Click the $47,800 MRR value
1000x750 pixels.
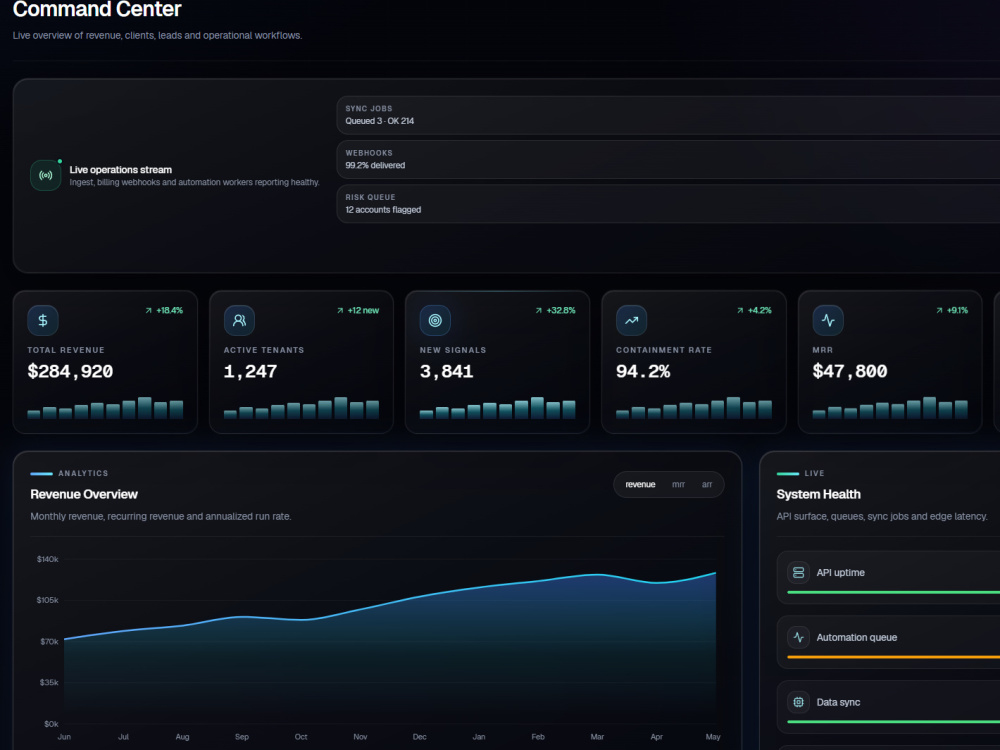coord(849,371)
